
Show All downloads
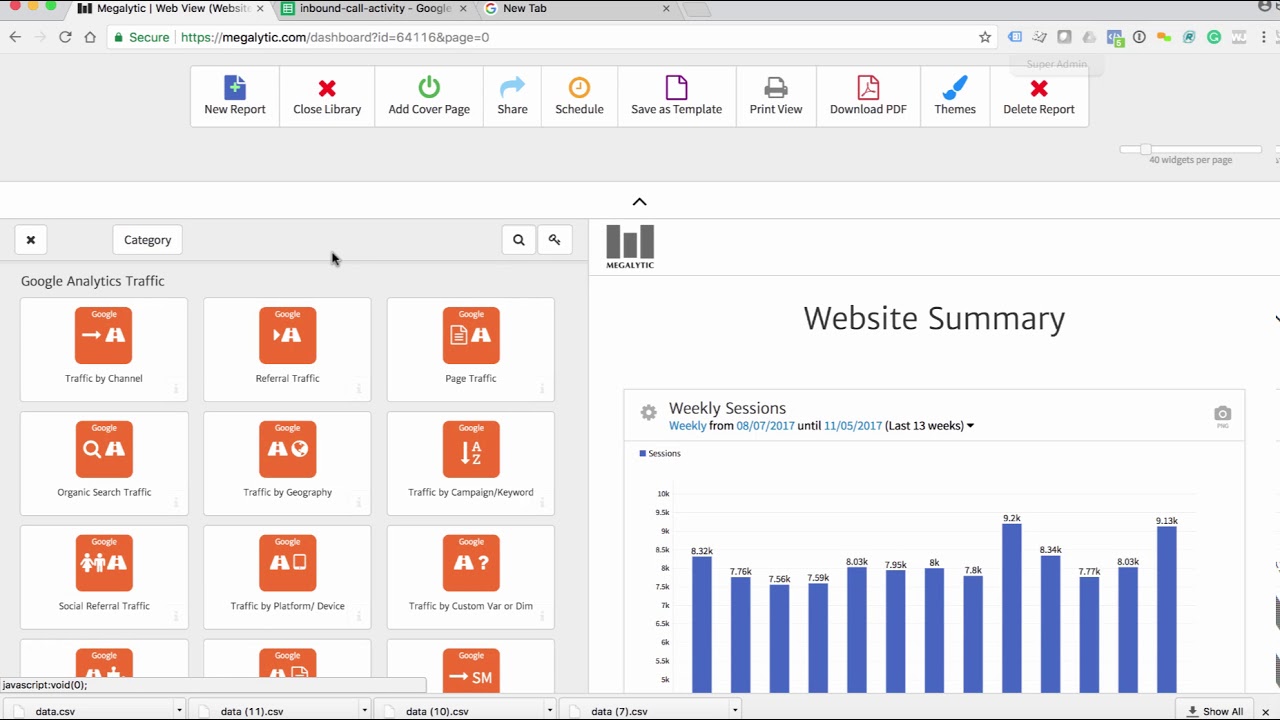click(1215, 712)
